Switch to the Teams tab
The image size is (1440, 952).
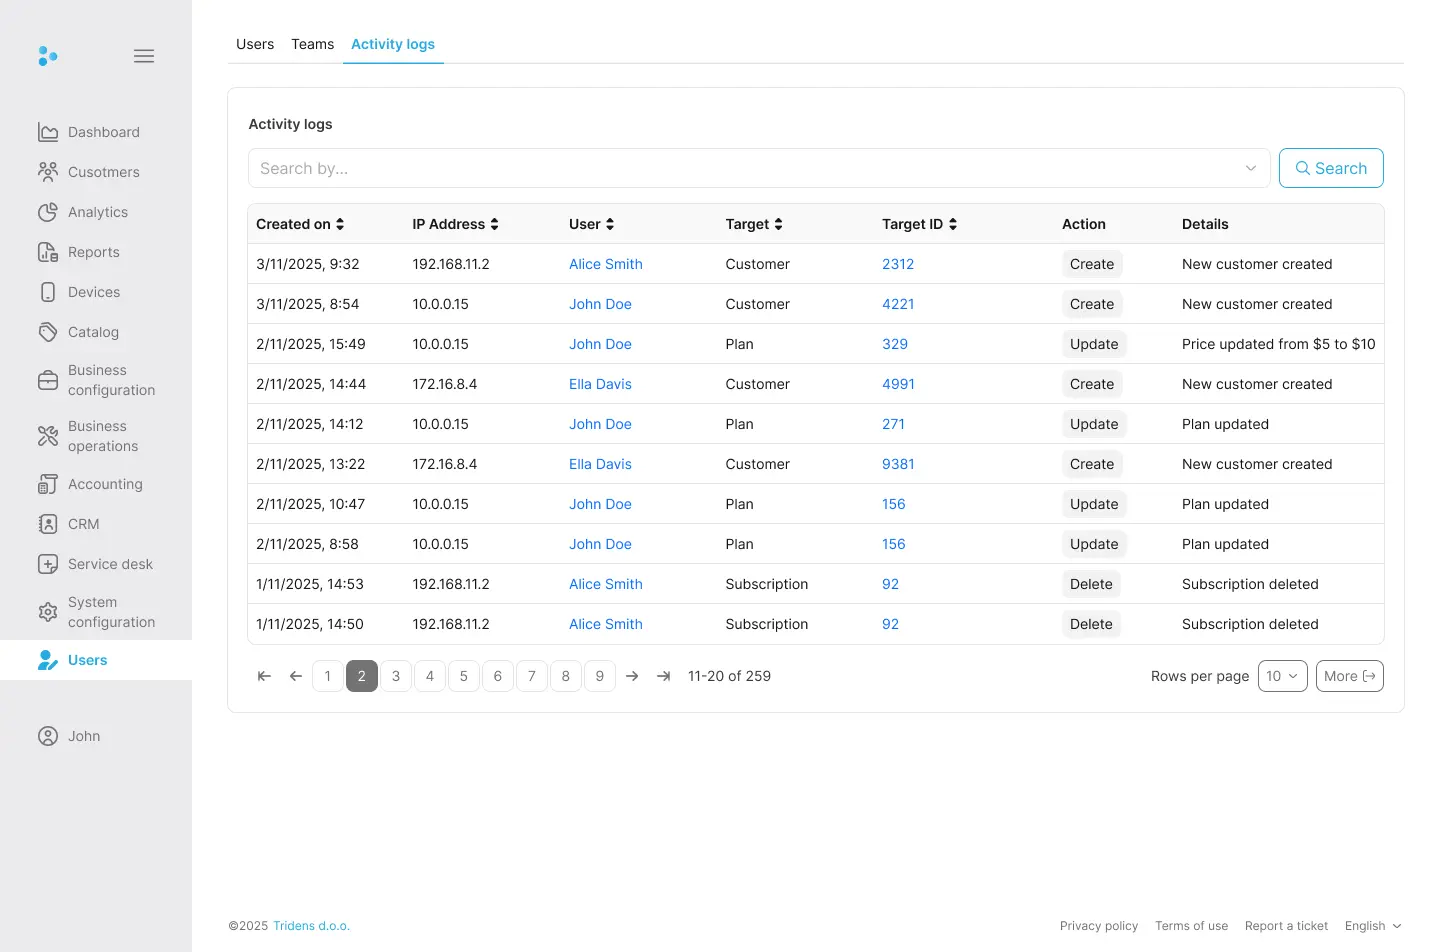tap(312, 44)
